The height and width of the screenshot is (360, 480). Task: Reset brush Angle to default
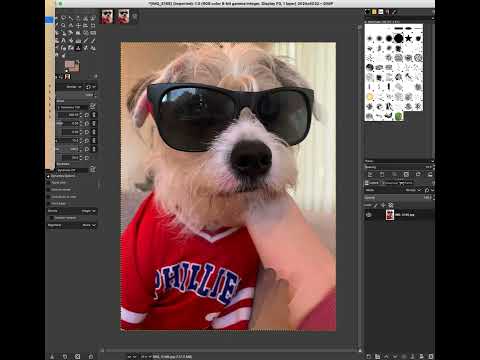click(86, 132)
